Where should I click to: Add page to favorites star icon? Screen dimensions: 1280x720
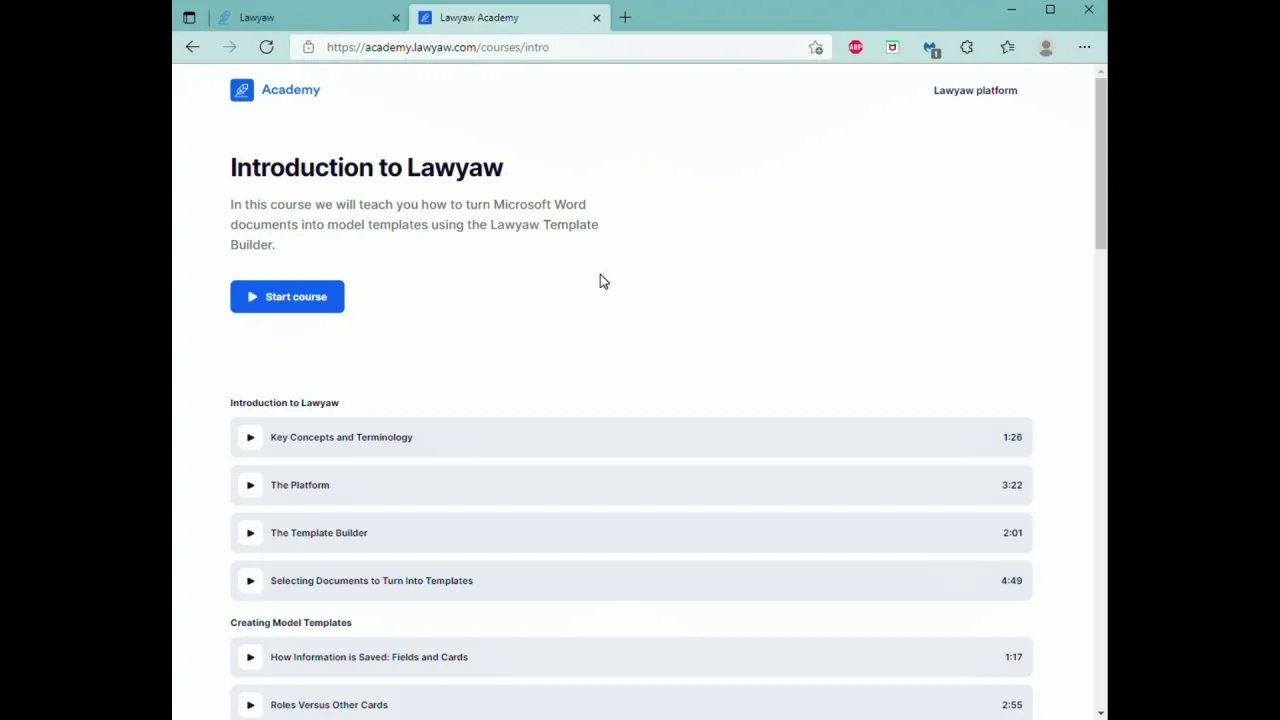pos(816,47)
